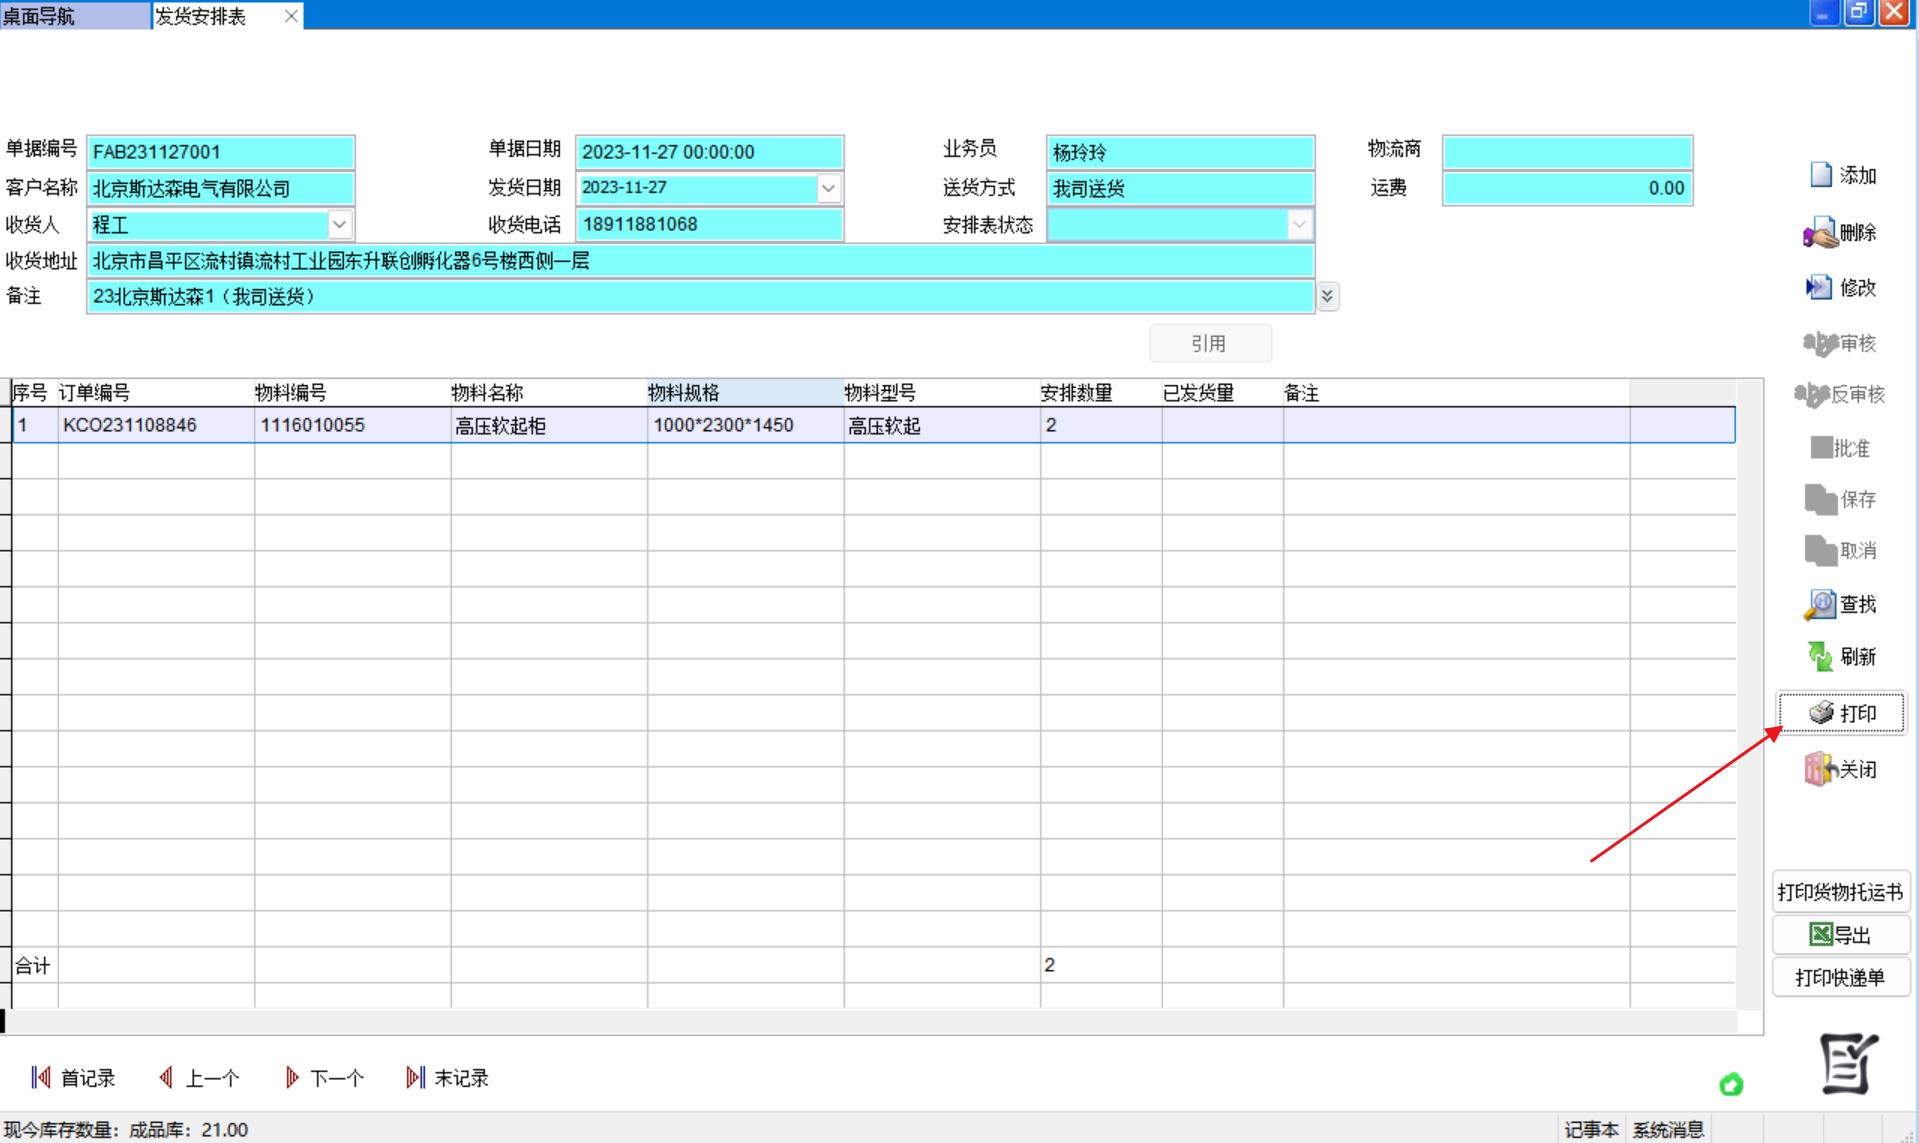1919x1143 pixels.
Task: Open the notepad icon at bottom right
Action: point(1847,1064)
